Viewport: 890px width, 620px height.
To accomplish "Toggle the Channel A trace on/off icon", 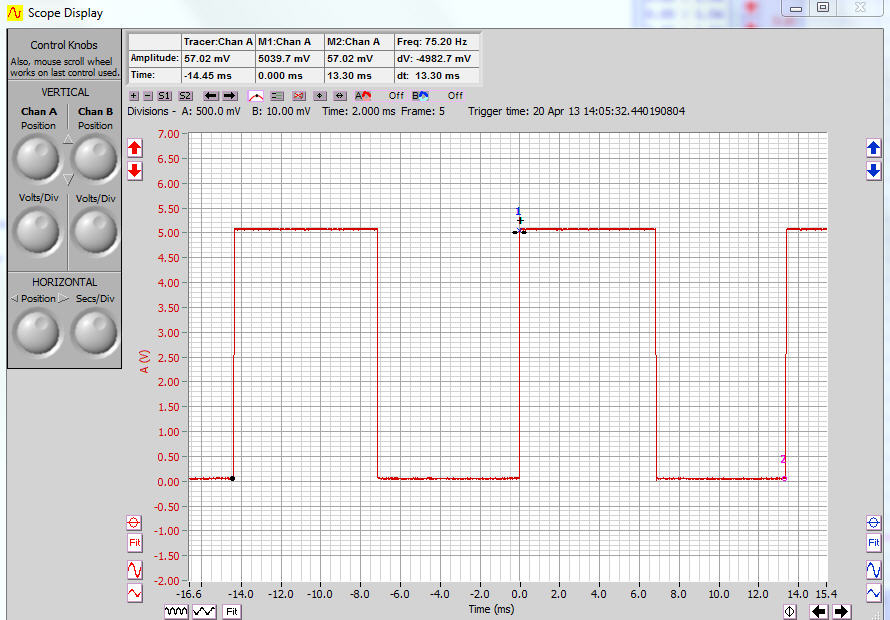I will tap(363, 96).
